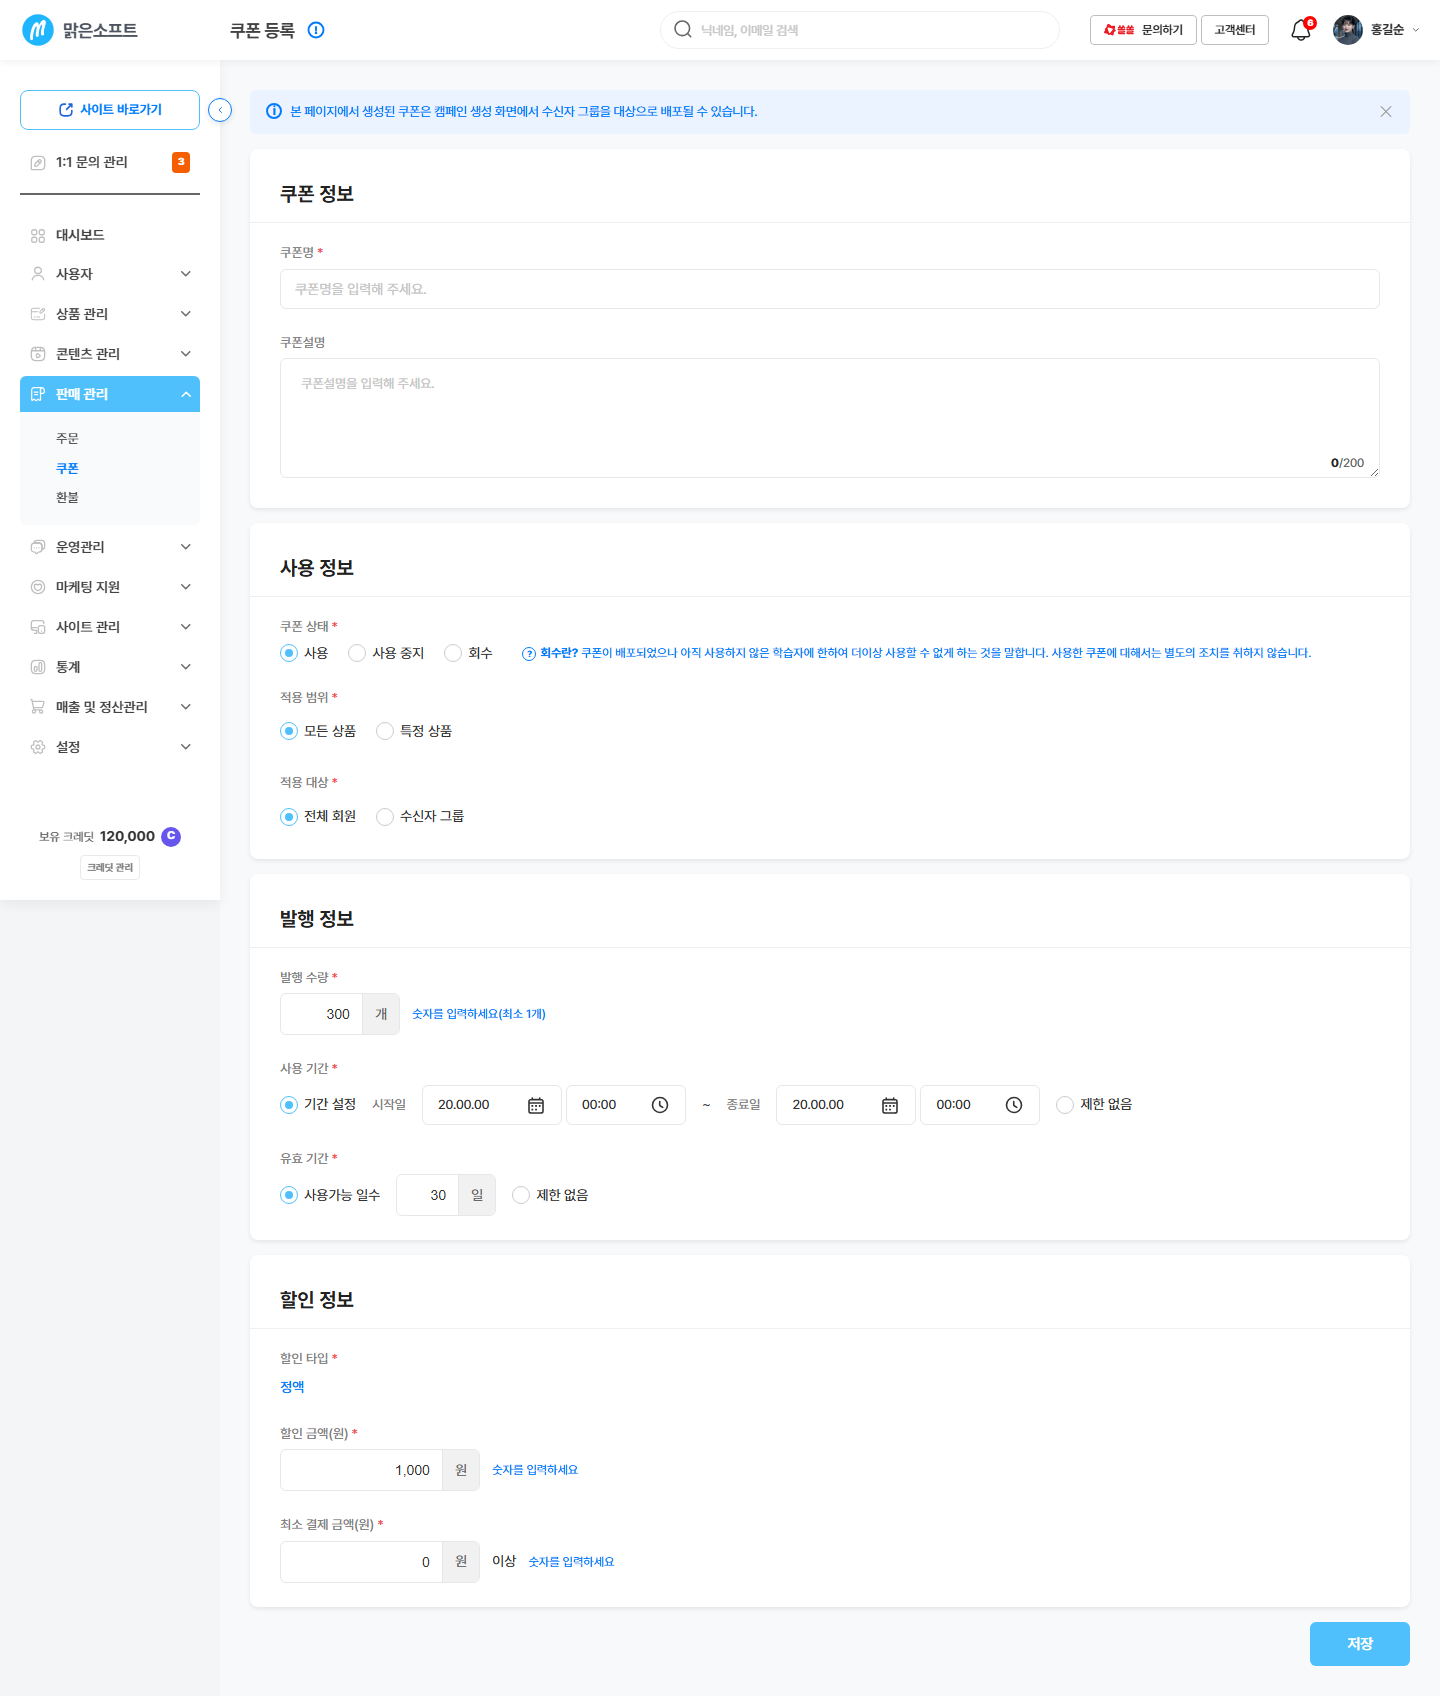Expand the 설정 menu chevron
Viewport: 1440px width, 1696px height.
click(186, 747)
